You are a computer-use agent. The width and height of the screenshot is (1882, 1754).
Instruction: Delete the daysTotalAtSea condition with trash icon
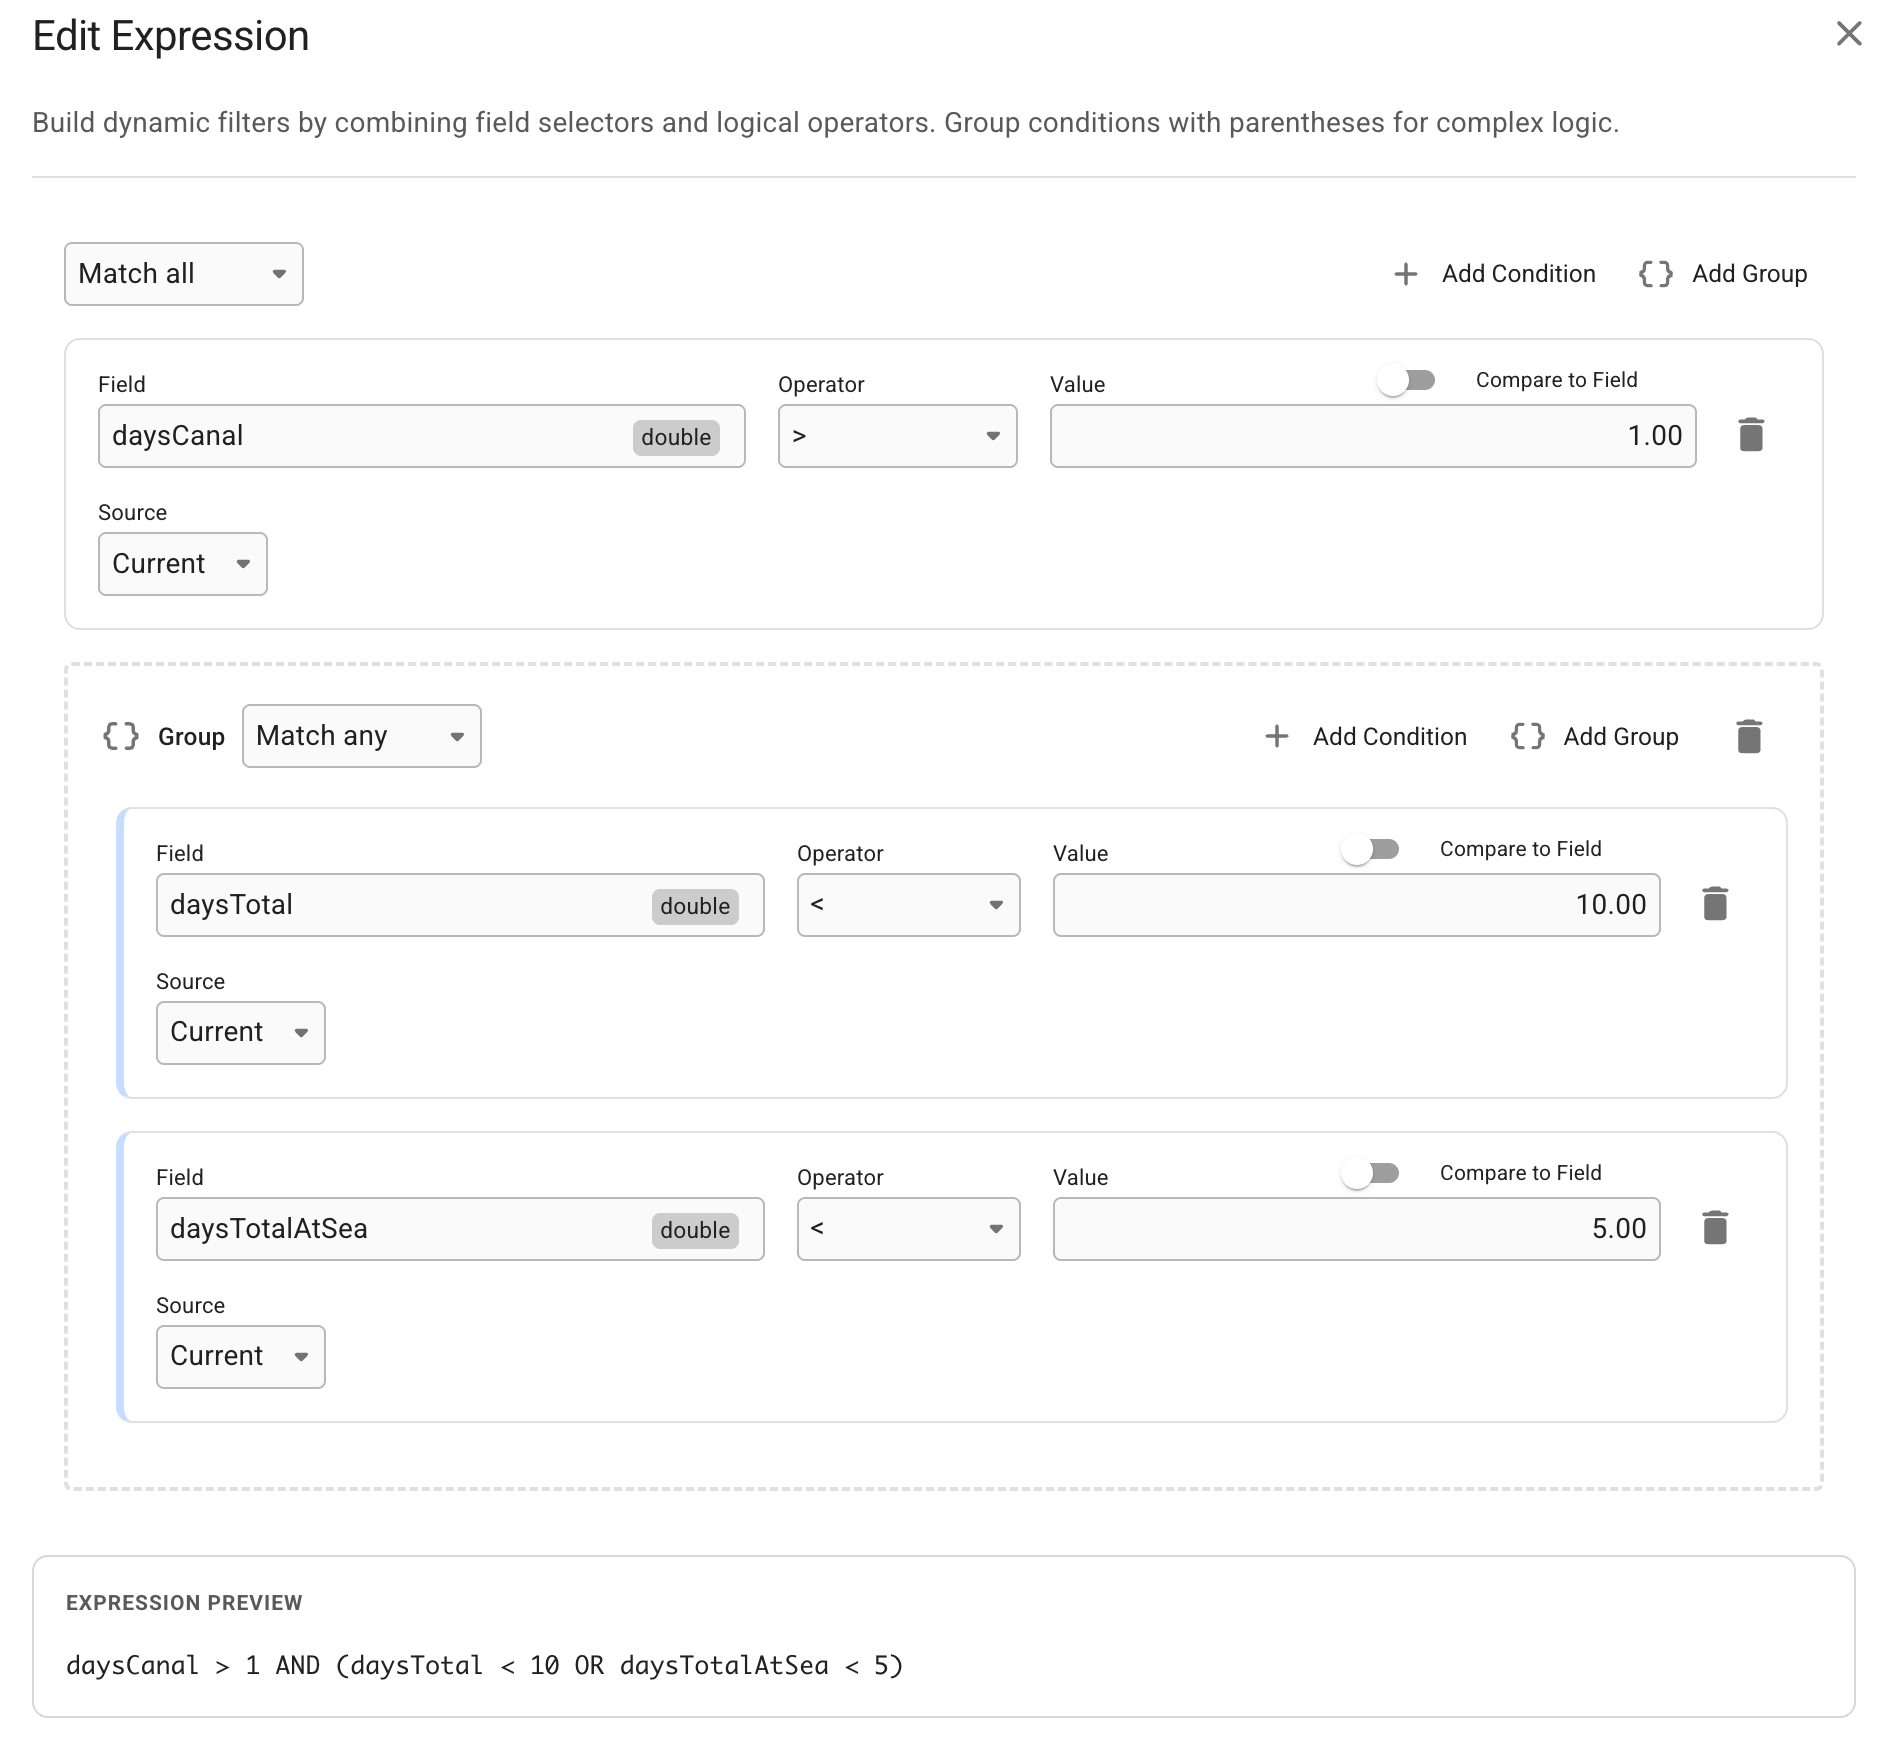point(1714,1228)
